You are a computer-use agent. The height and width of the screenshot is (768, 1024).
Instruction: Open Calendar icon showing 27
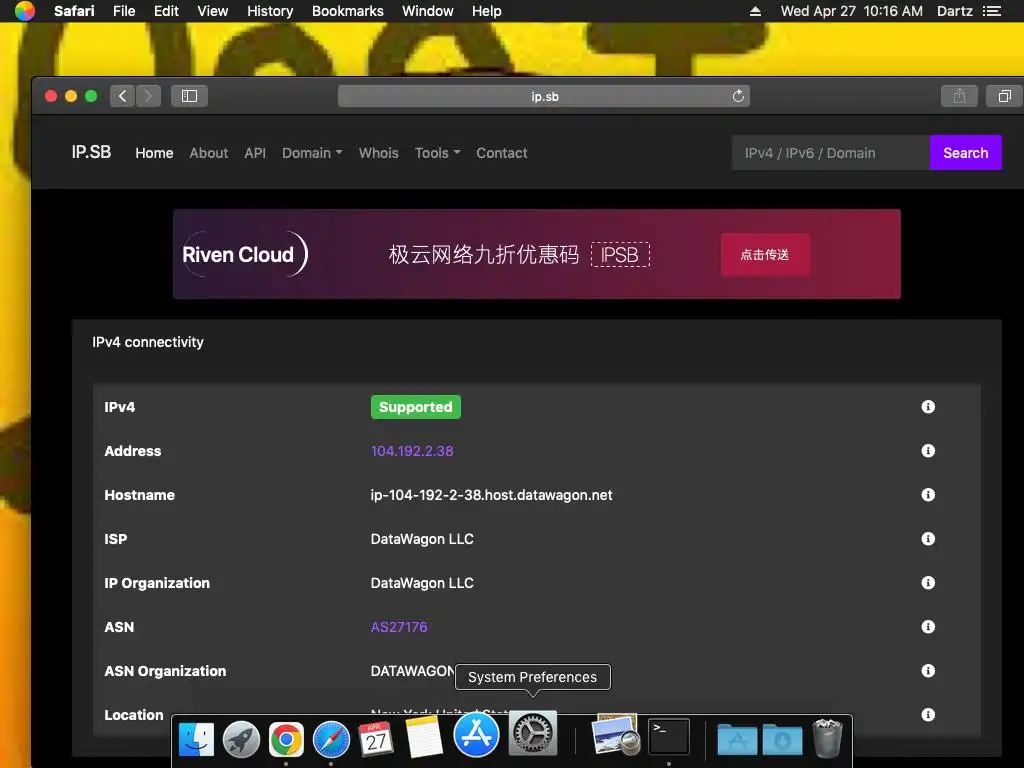coord(376,739)
